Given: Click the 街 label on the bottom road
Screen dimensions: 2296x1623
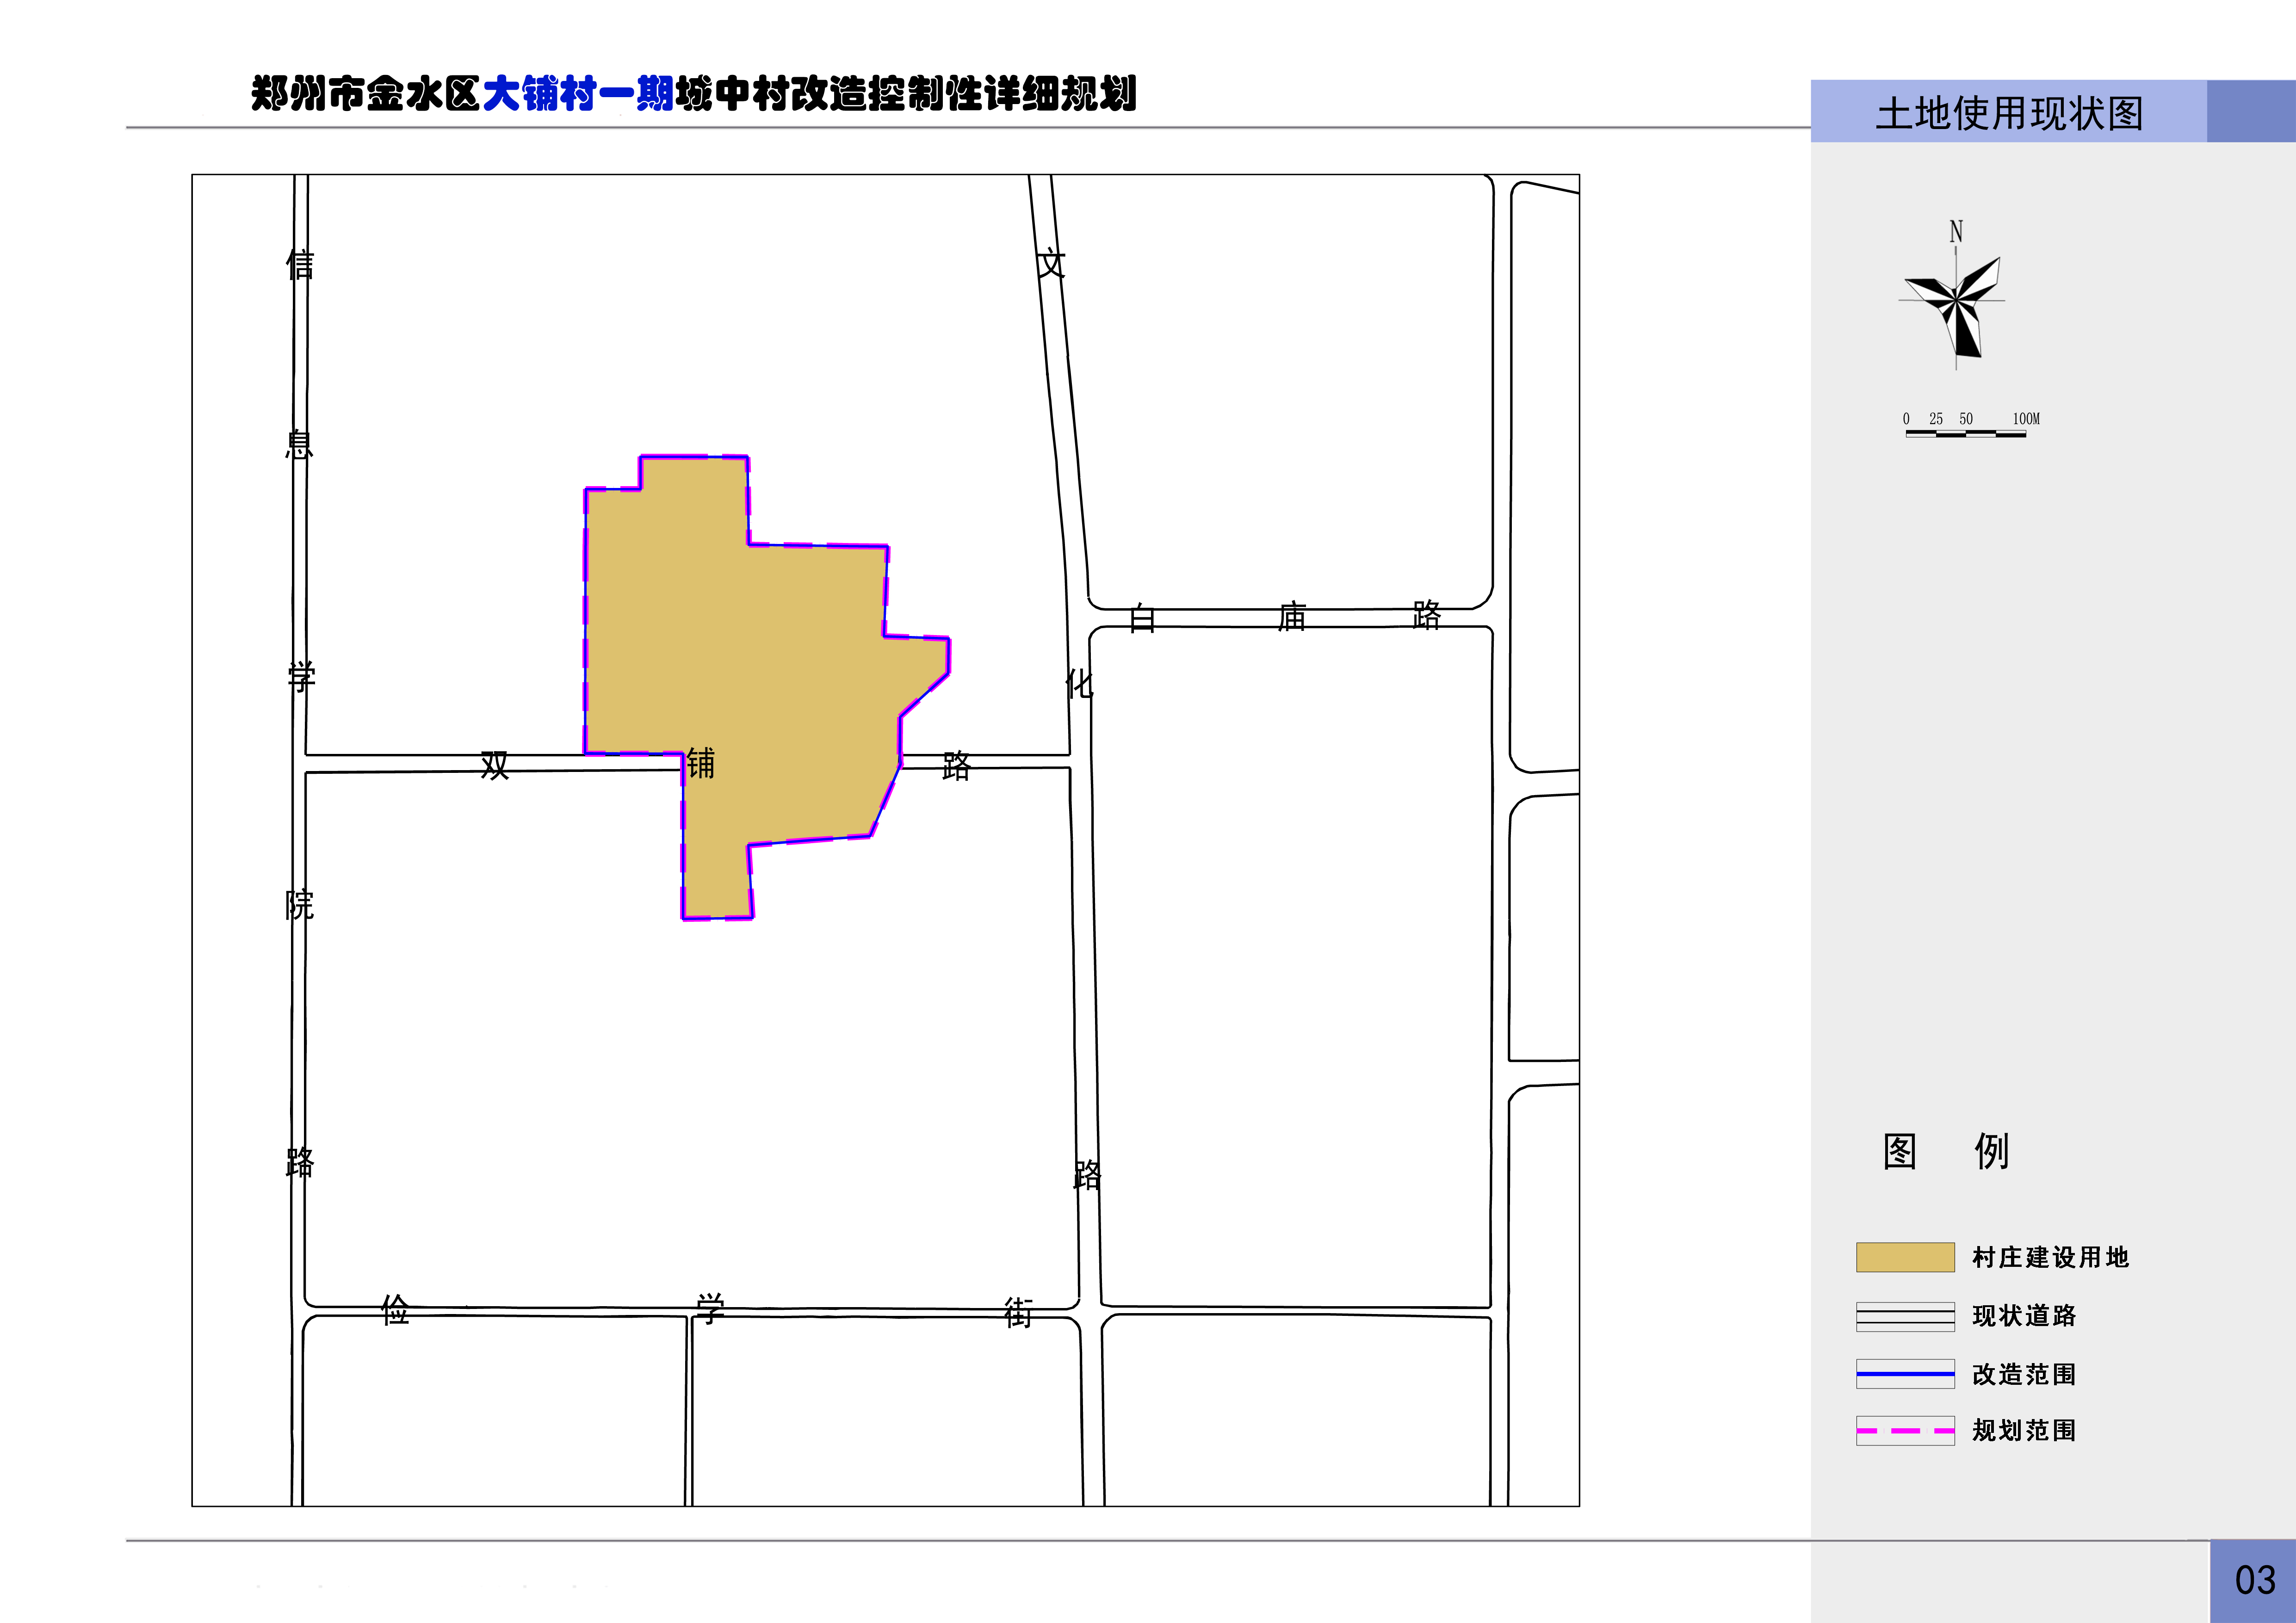Looking at the screenshot, I should point(1018,1312).
